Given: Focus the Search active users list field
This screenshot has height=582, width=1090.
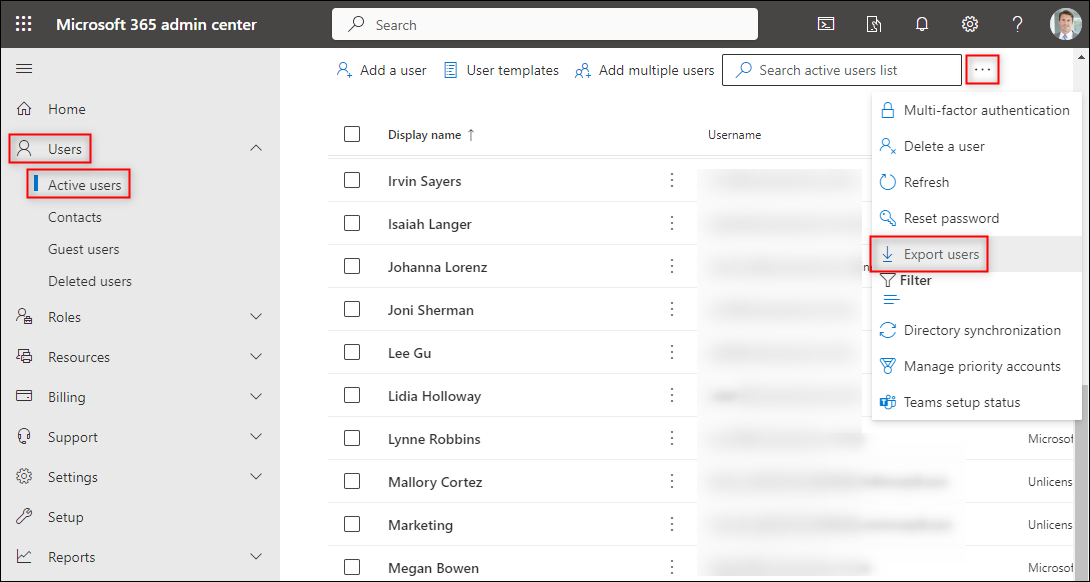Looking at the screenshot, I should click(x=842, y=70).
